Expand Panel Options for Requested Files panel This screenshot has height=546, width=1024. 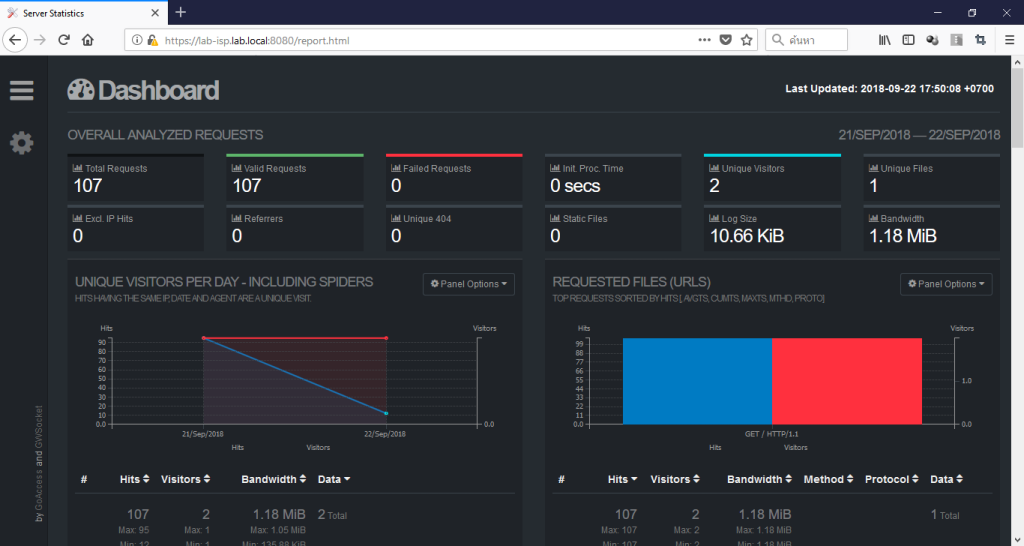click(x=946, y=284)
